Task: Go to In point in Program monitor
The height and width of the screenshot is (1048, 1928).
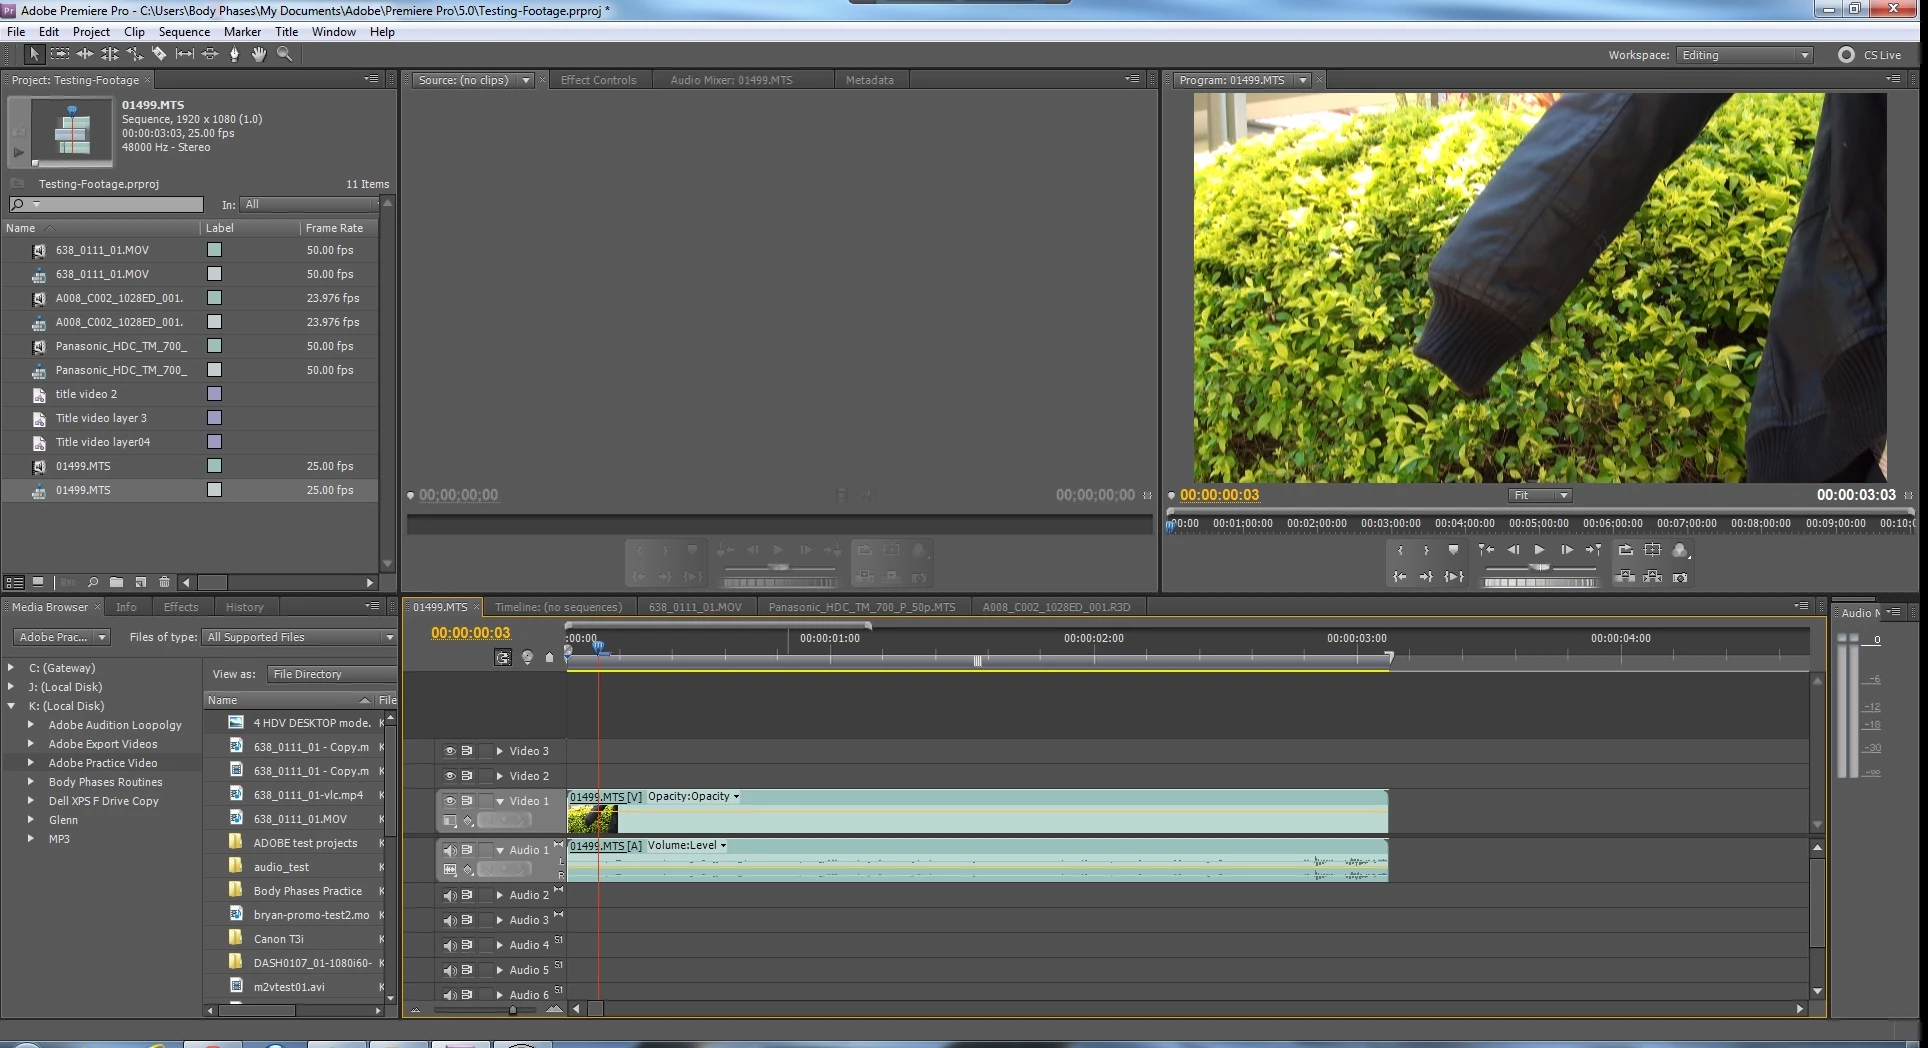Action: point(1400,577)
